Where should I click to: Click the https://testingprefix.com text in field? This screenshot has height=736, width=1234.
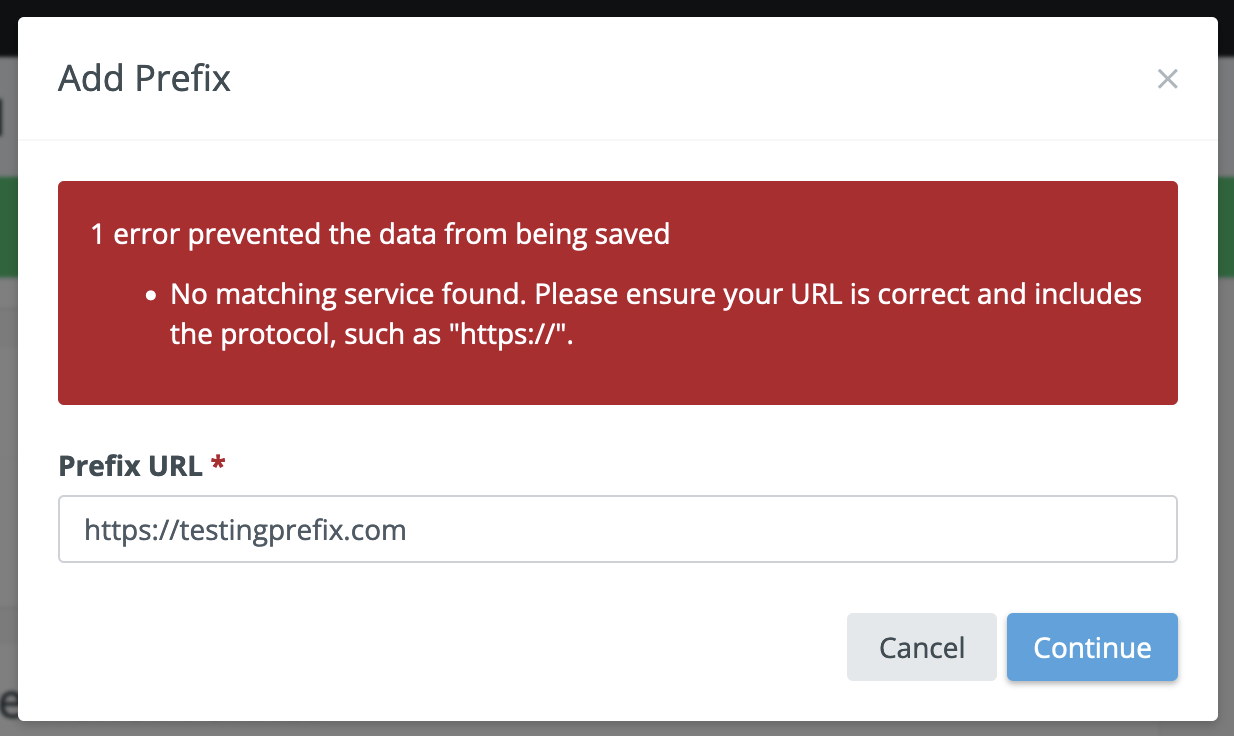pyautogui.click(x=245, y=529)
